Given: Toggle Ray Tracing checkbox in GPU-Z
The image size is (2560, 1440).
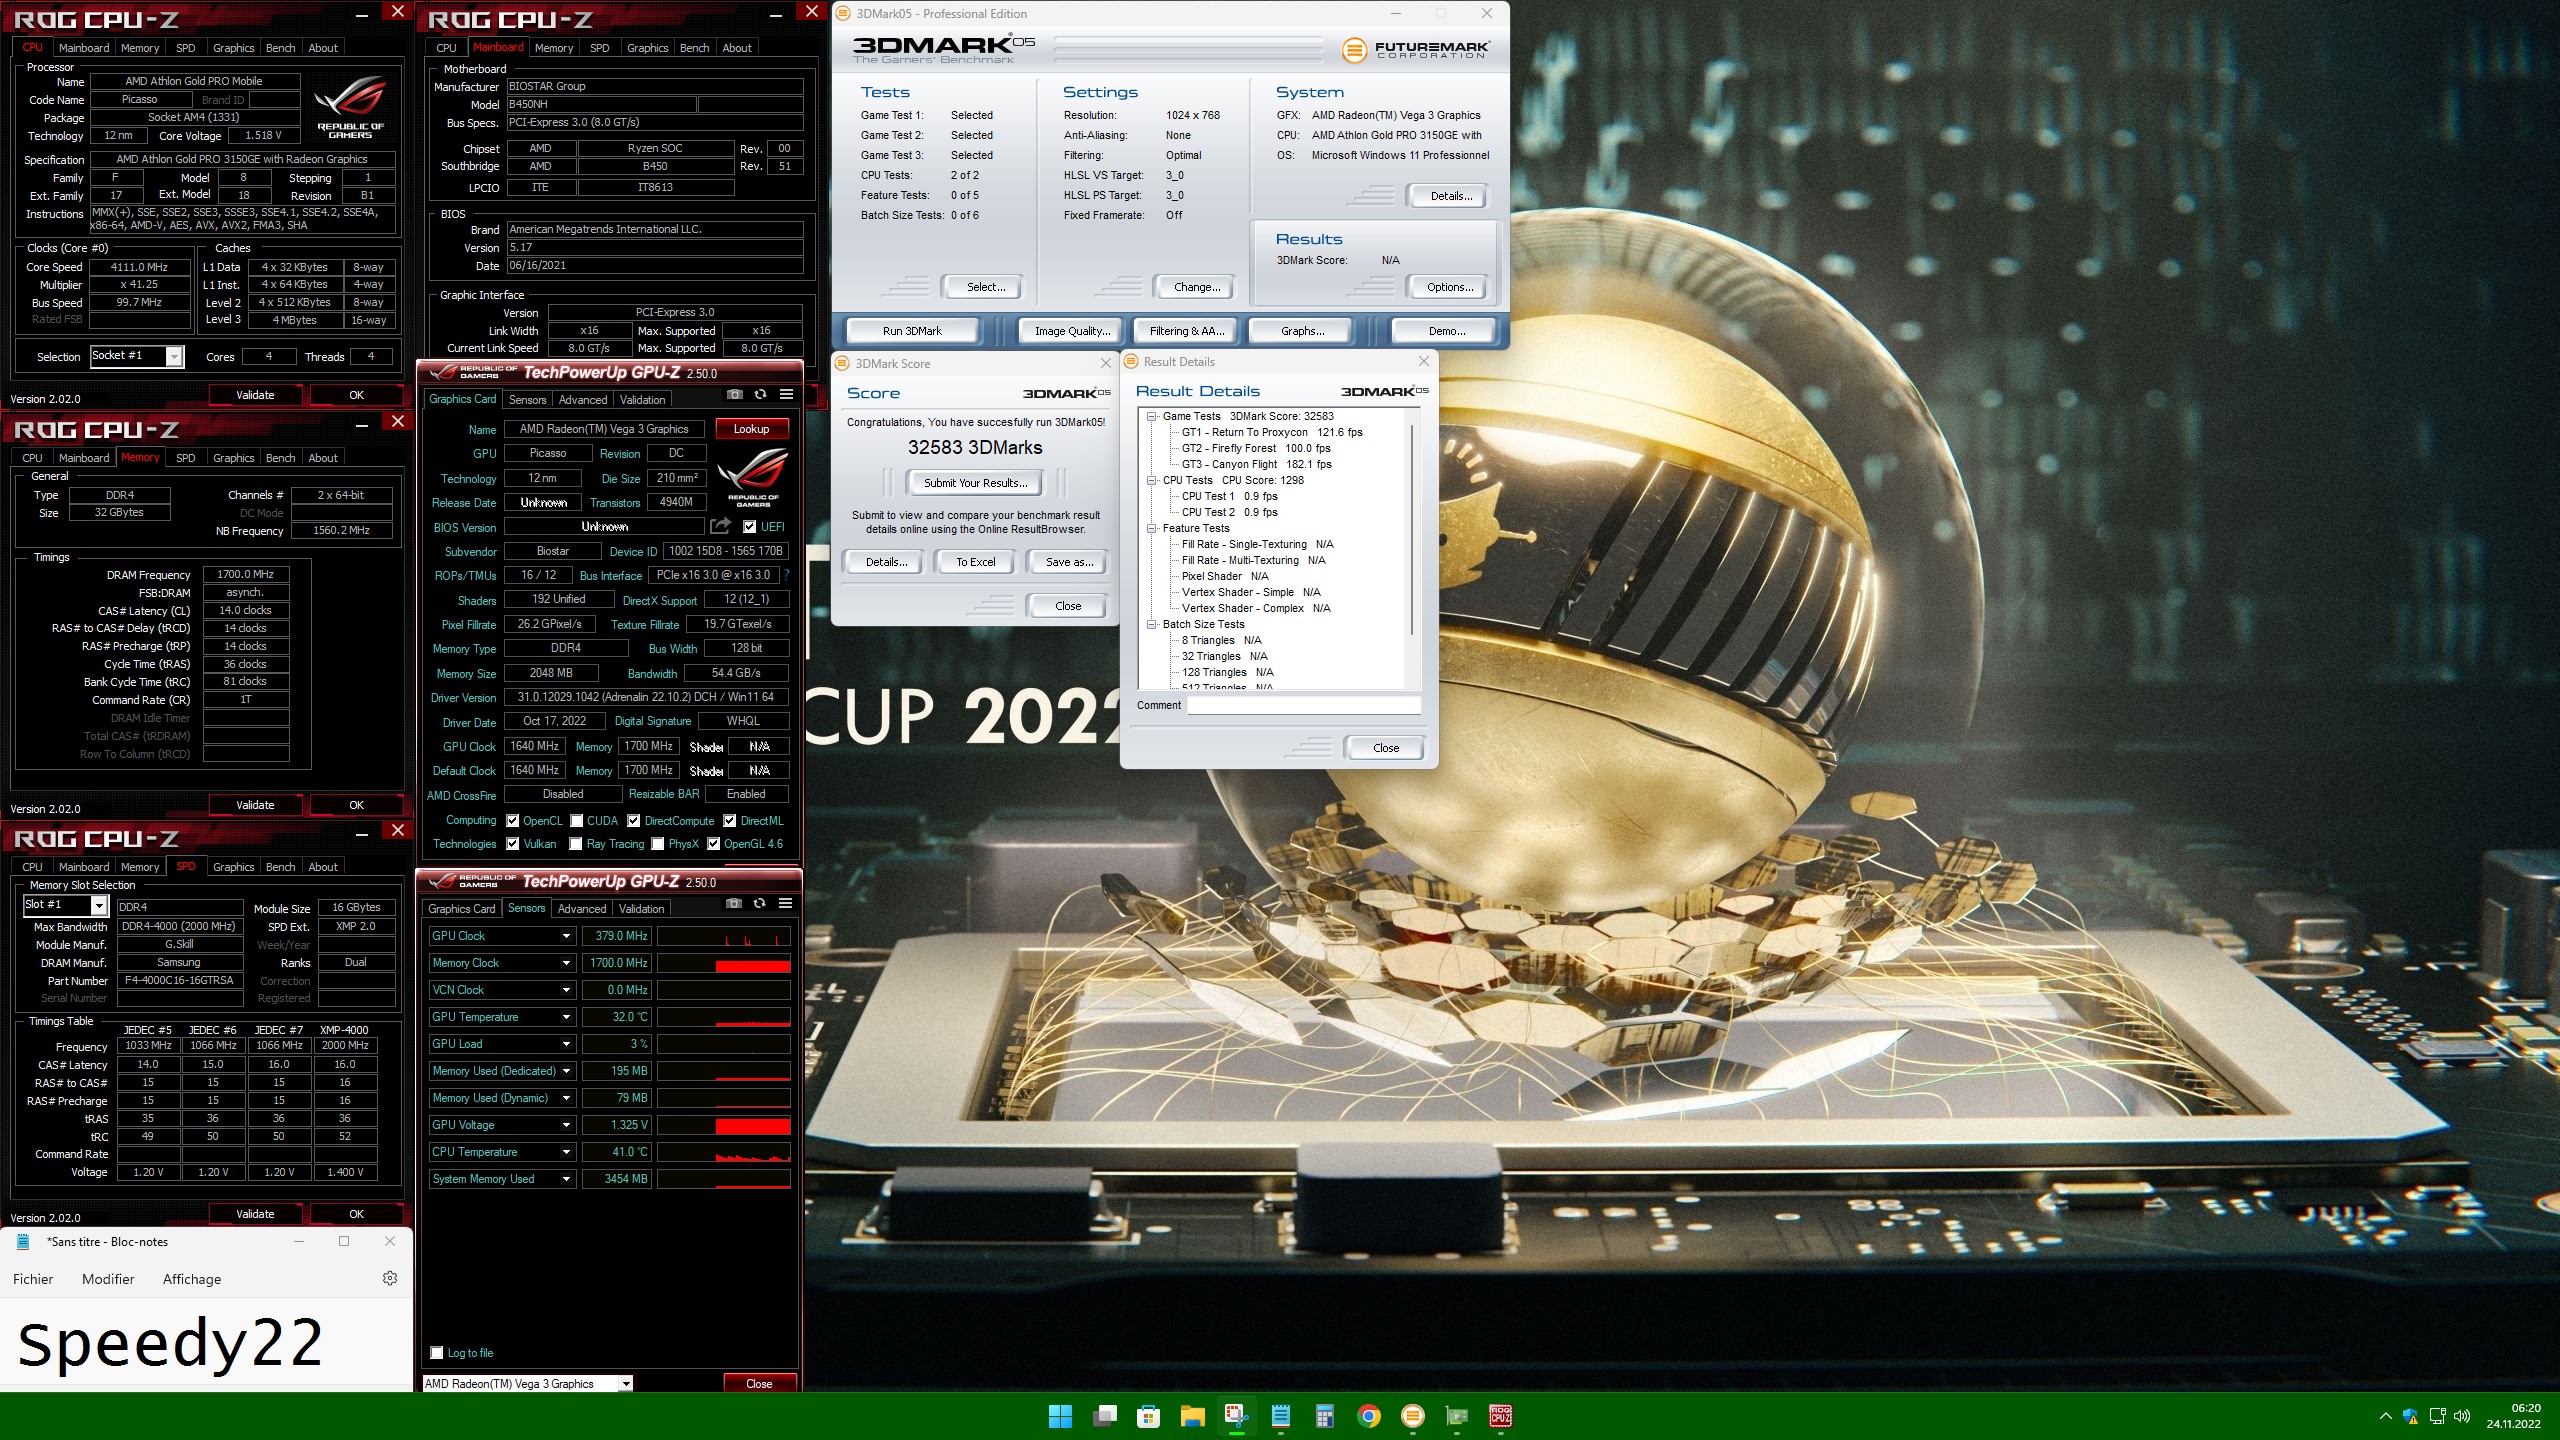Looking at the screenshot, I should pyautogui.click(x=576, y=844).
